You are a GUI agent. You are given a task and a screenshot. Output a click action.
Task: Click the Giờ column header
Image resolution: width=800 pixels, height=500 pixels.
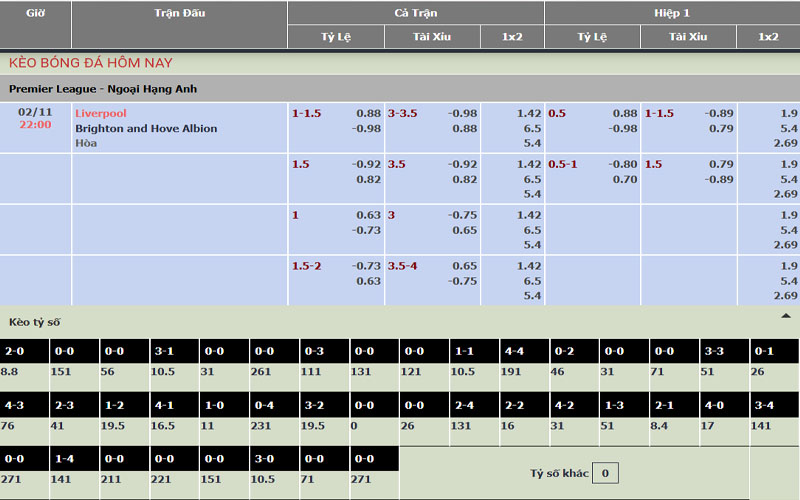(35, 13)
